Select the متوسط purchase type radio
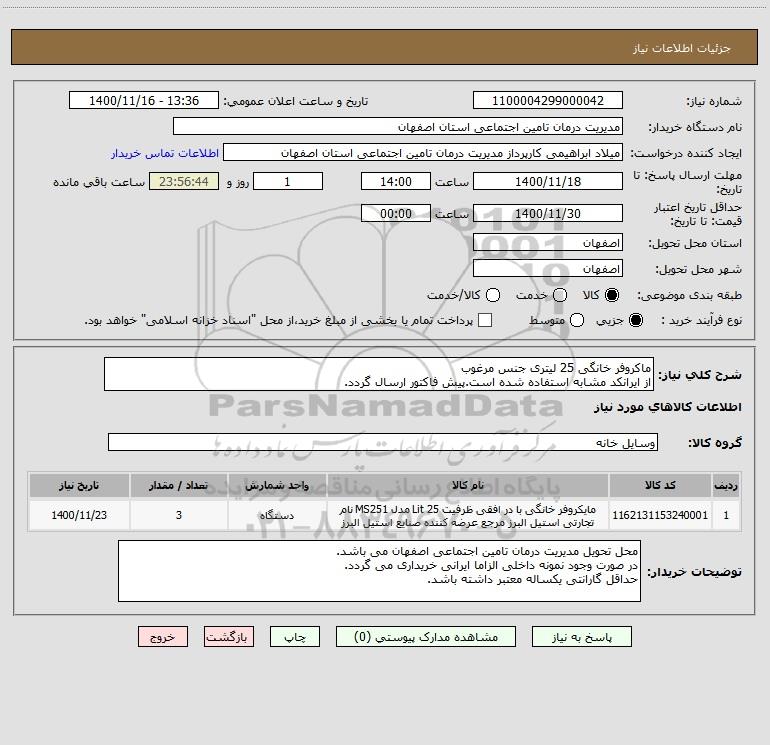The height and width of the screenshot is (745, 770). (x=577, y=320)
